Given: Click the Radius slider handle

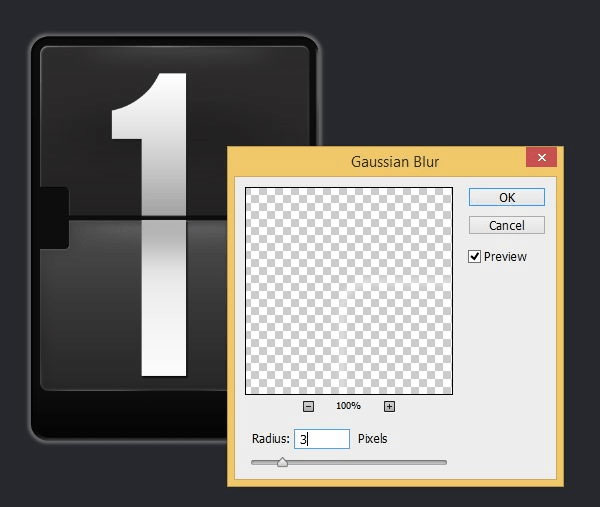Looking at the screenshot, I should click(x=282, y=462).
